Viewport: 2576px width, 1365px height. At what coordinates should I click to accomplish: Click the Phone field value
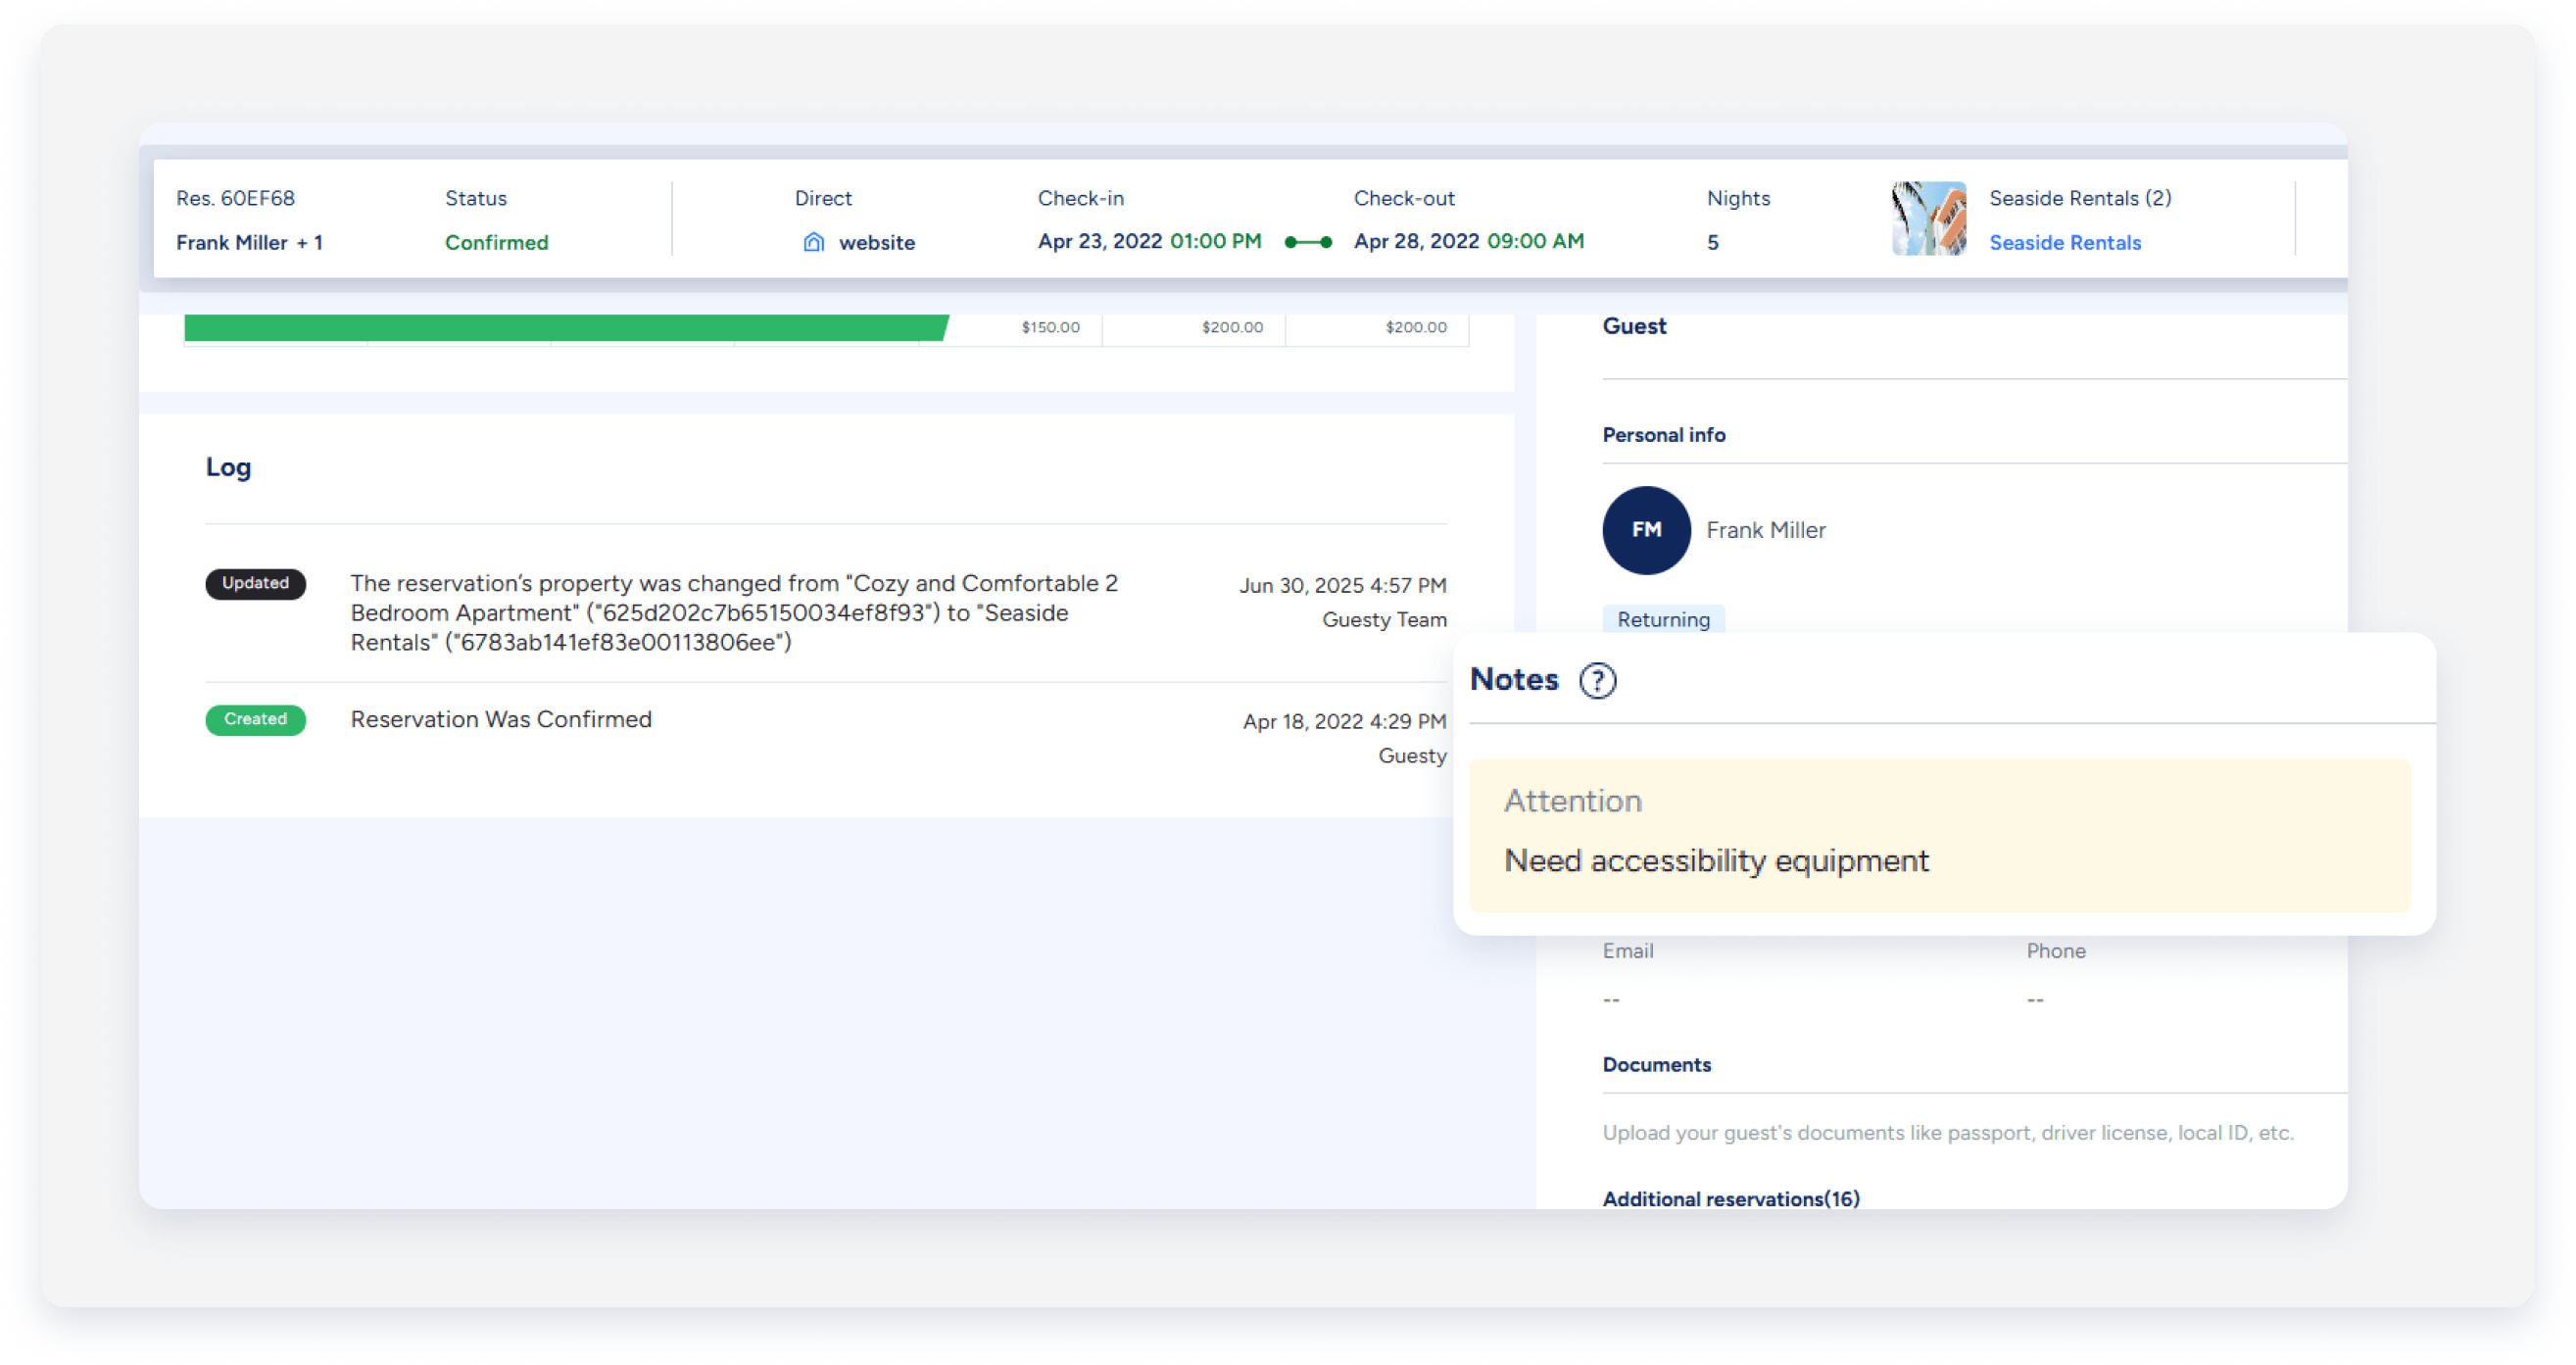pyautogui.click(x=2035, y=999)
